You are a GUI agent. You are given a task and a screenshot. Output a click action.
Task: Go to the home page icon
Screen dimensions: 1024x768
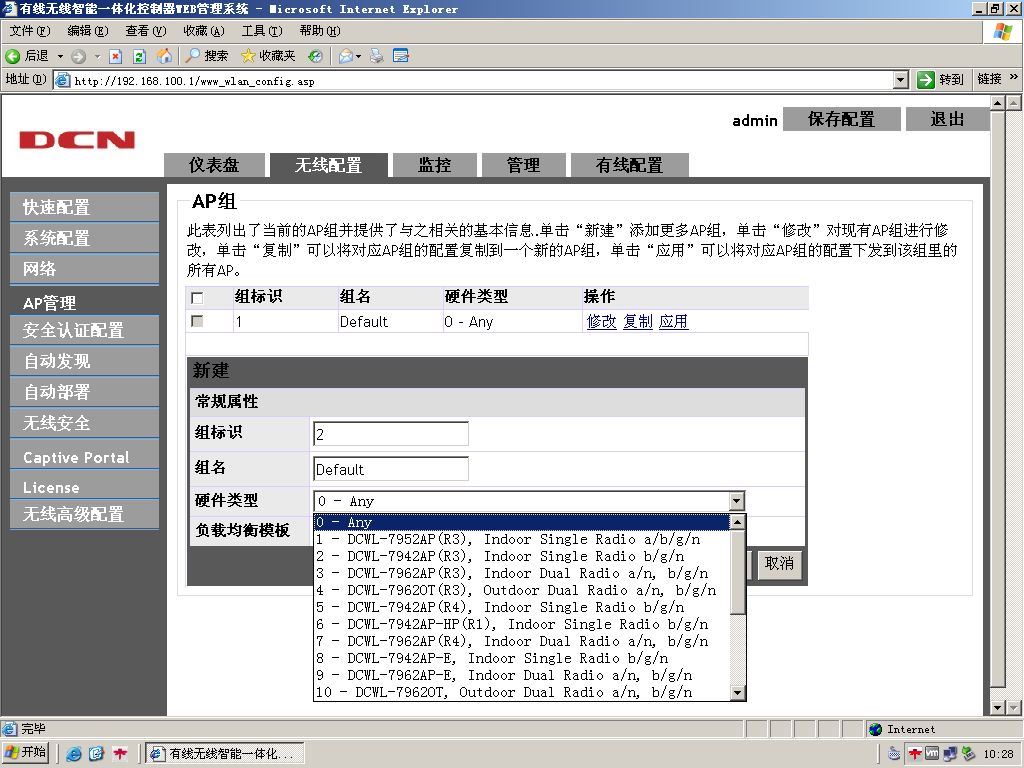click(165, 56)
